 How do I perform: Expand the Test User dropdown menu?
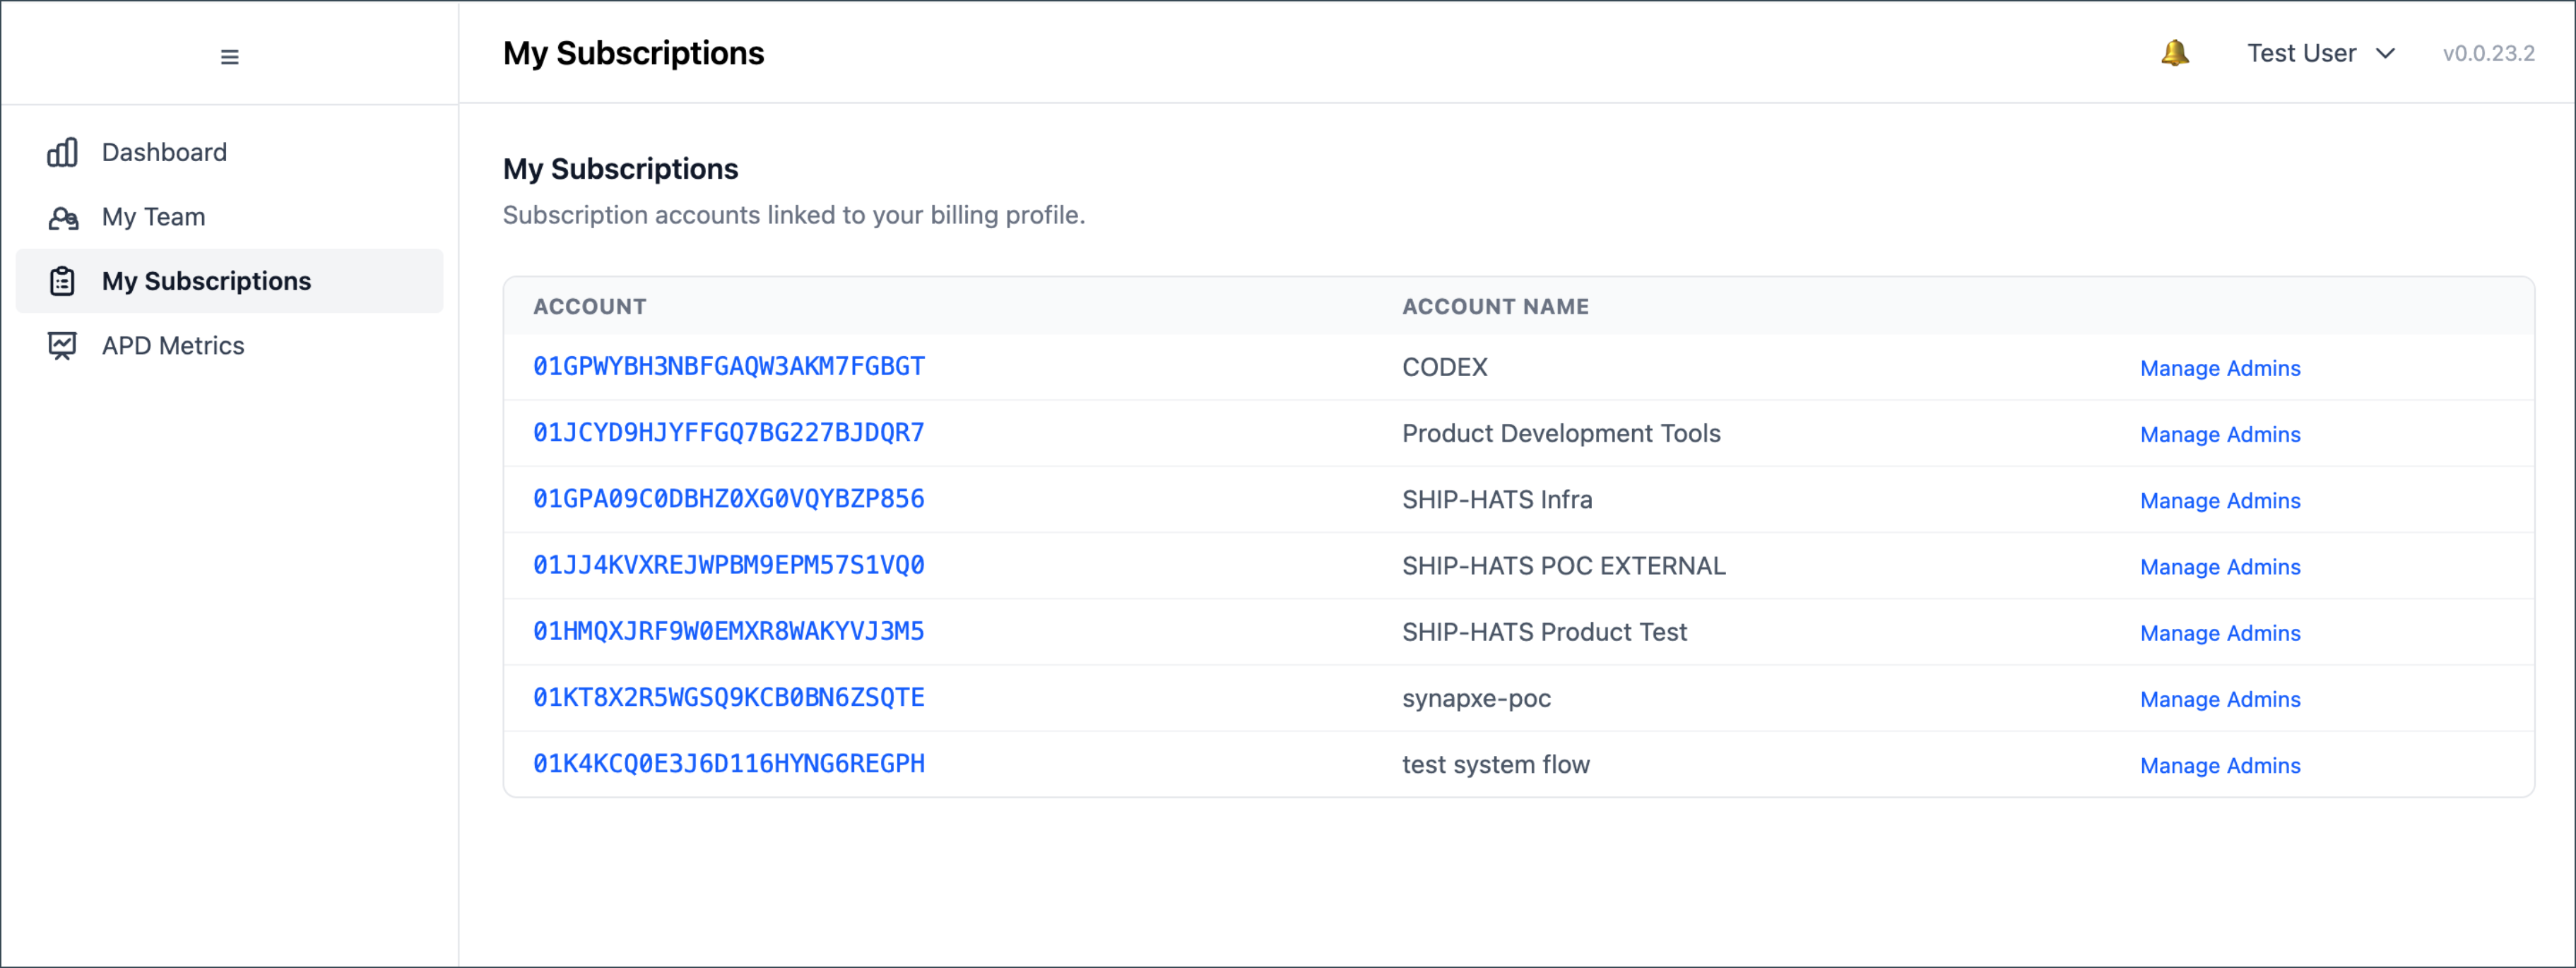pos(2320,53)
